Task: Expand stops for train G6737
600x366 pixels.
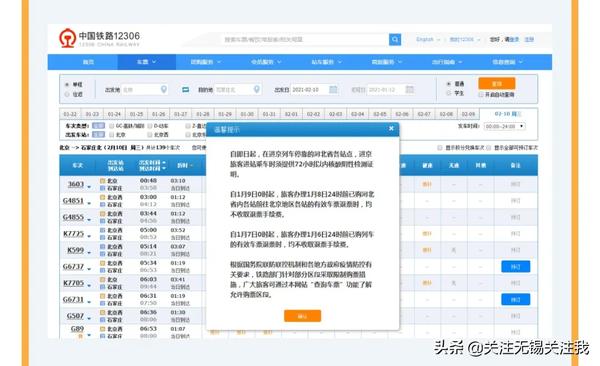Action: (x=89, y=269)
